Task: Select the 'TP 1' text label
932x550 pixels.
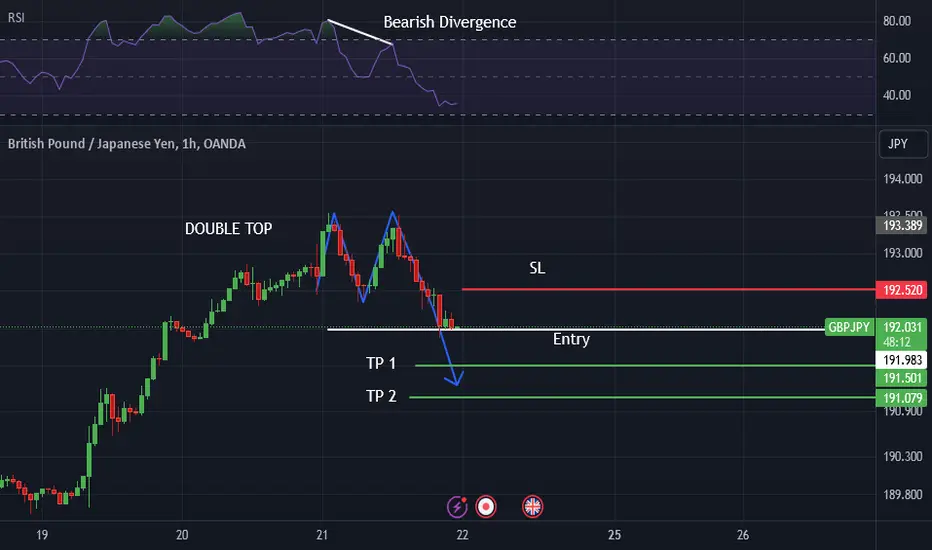Action: click(381, 363)
